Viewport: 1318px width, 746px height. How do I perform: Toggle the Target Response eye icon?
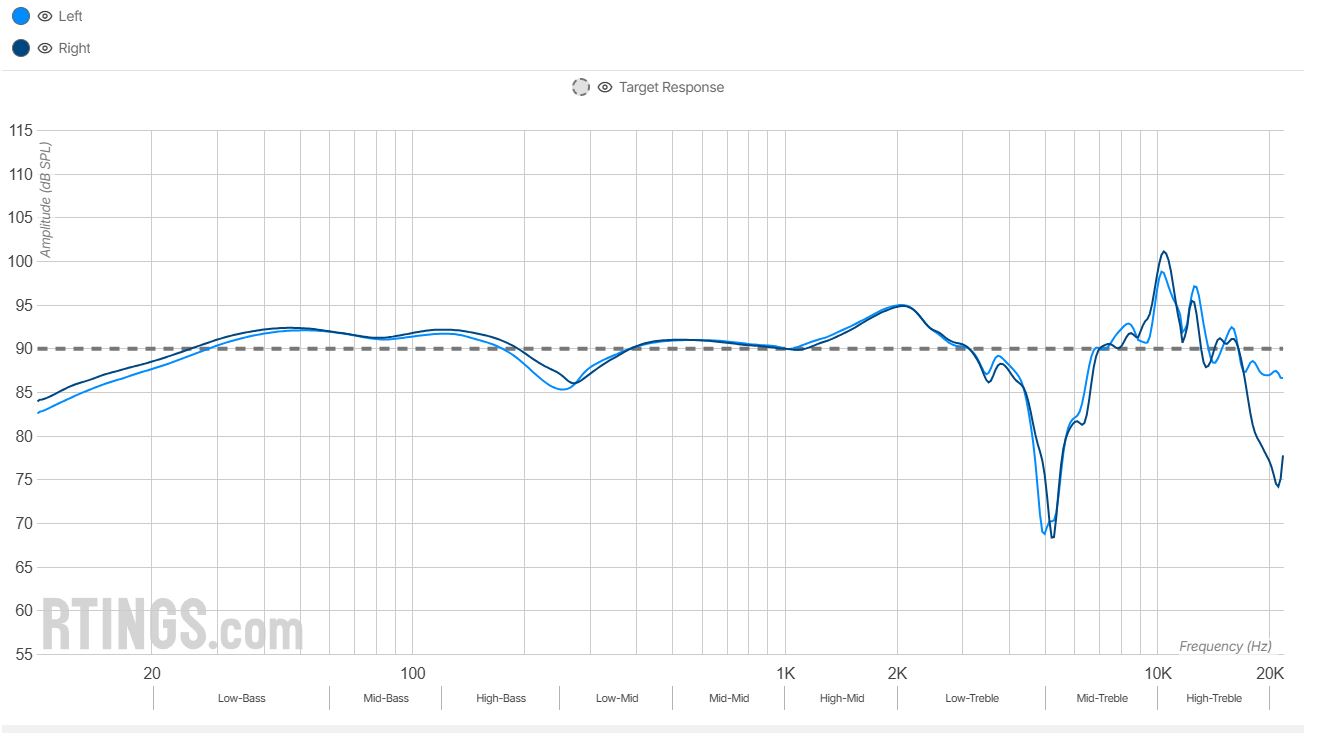tap(605, 87)
